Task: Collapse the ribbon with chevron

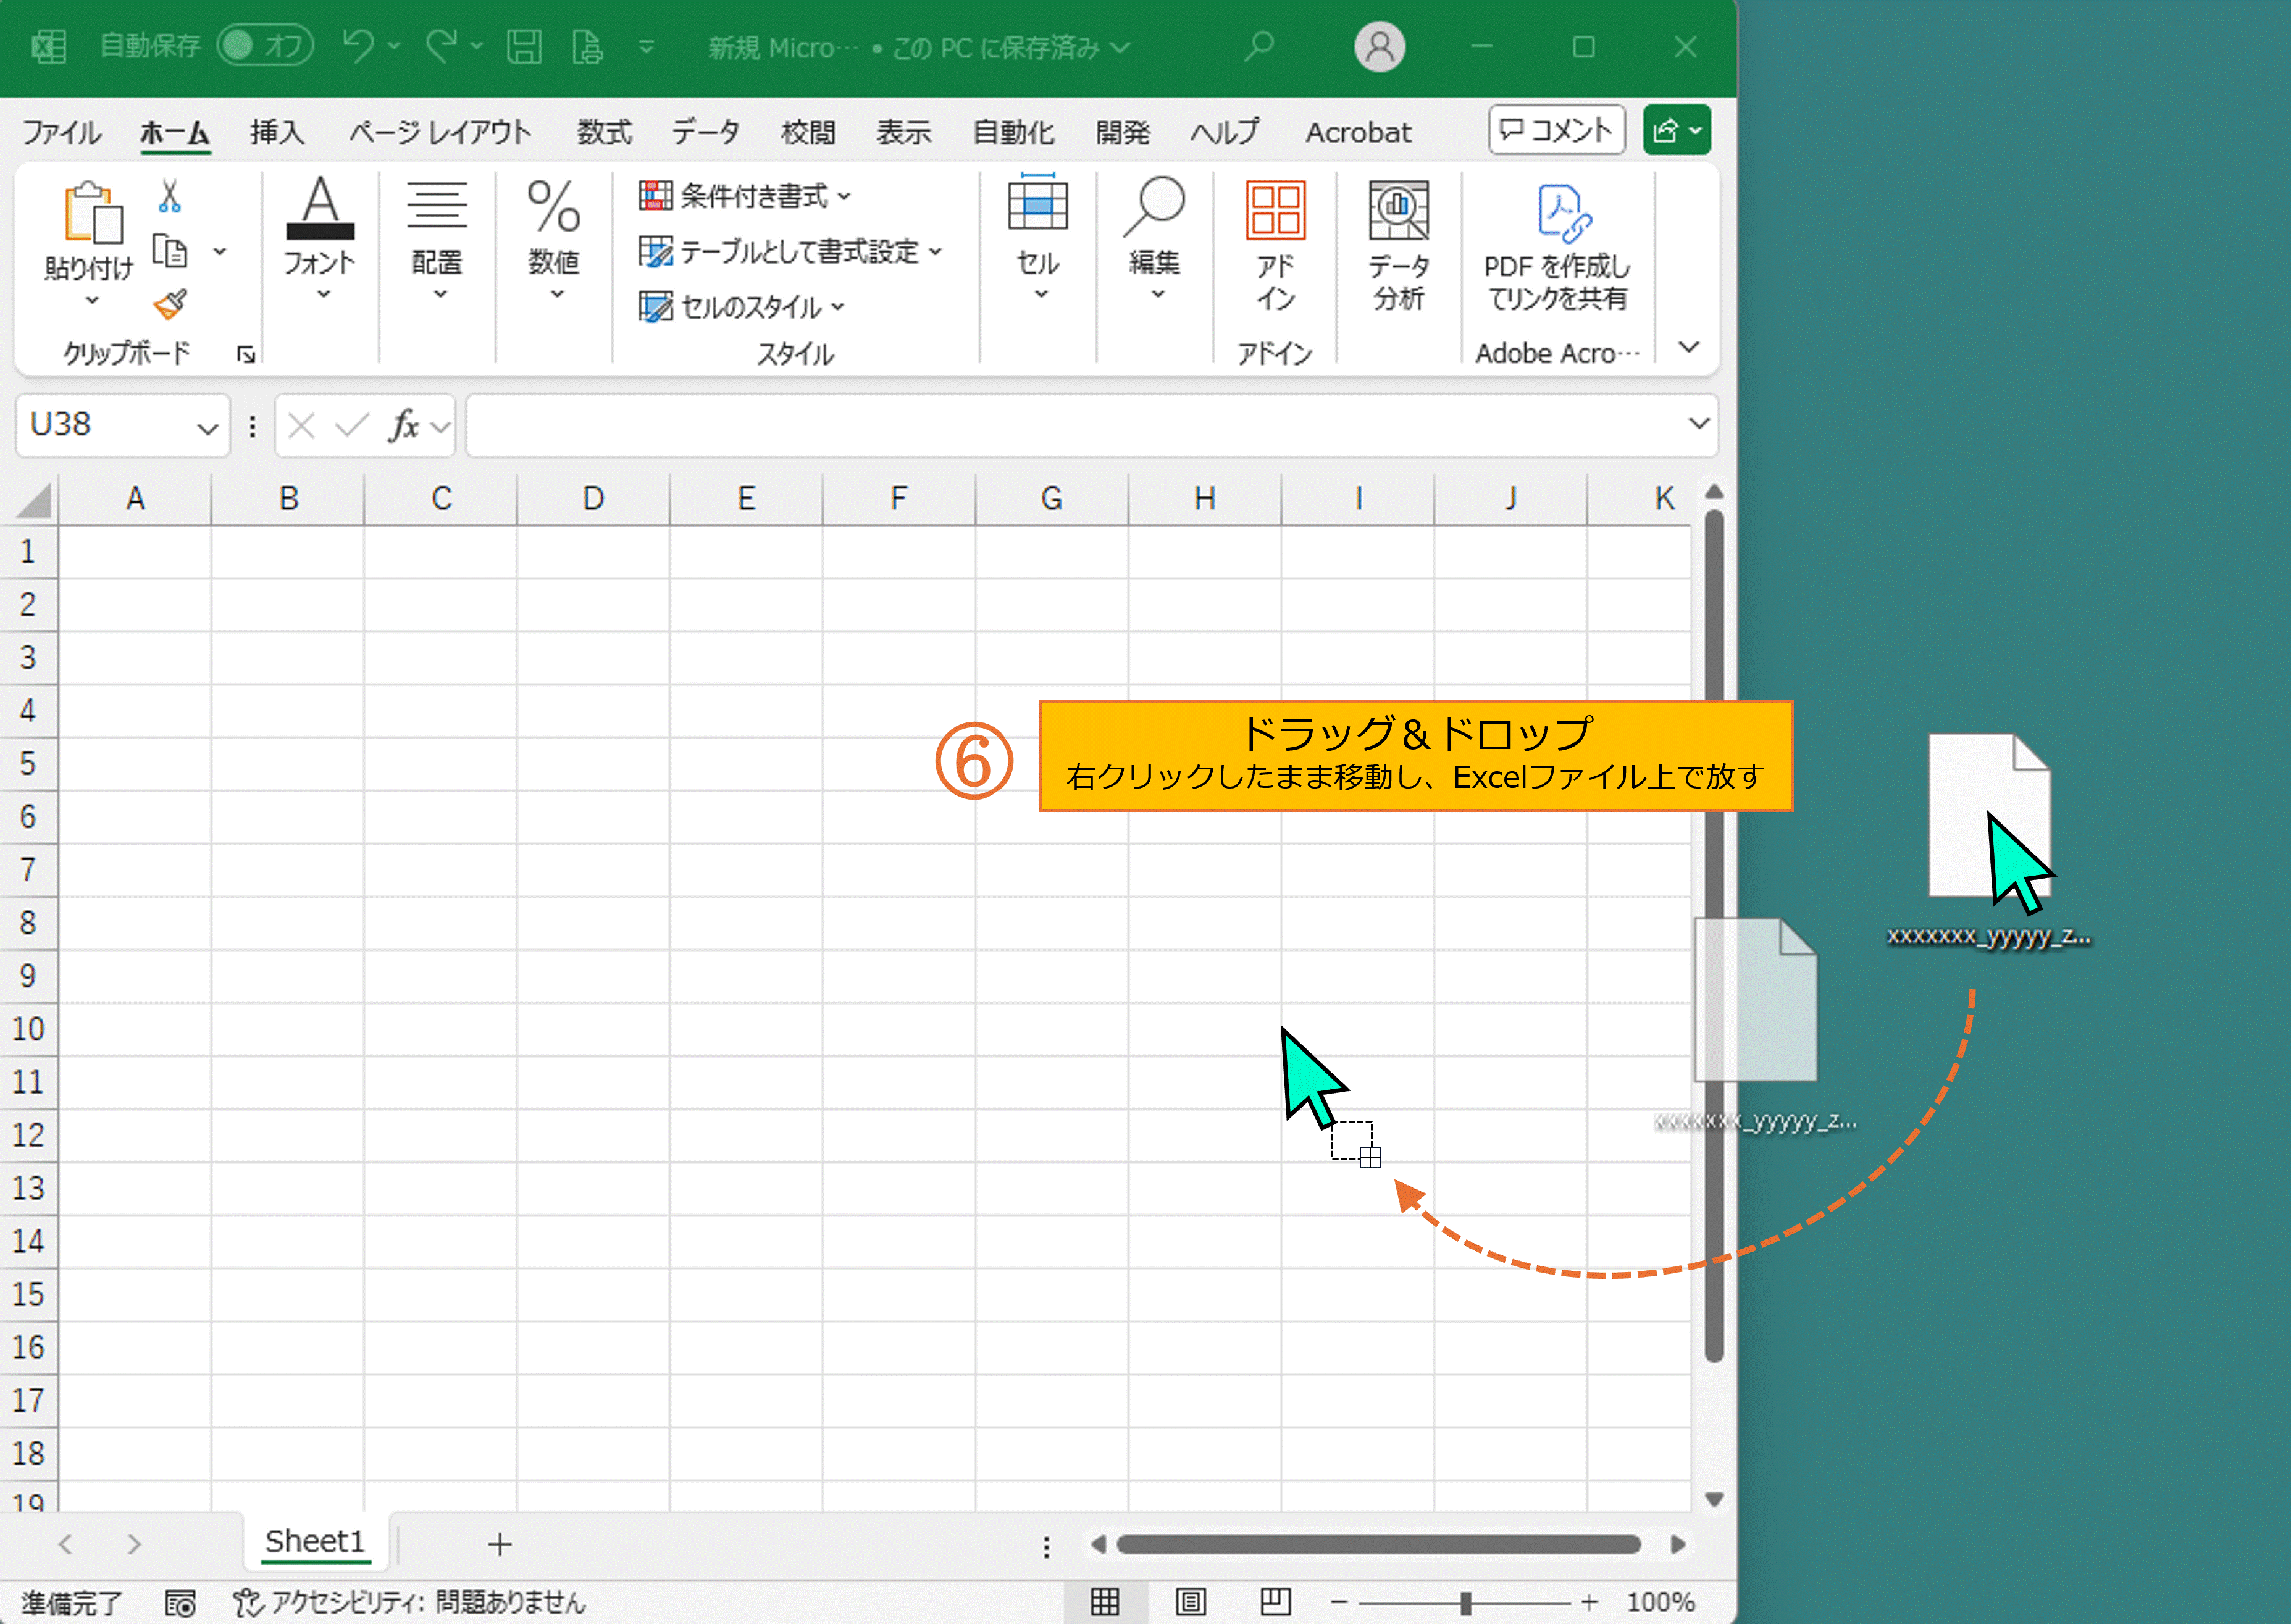Action: tap(1689, 347)
